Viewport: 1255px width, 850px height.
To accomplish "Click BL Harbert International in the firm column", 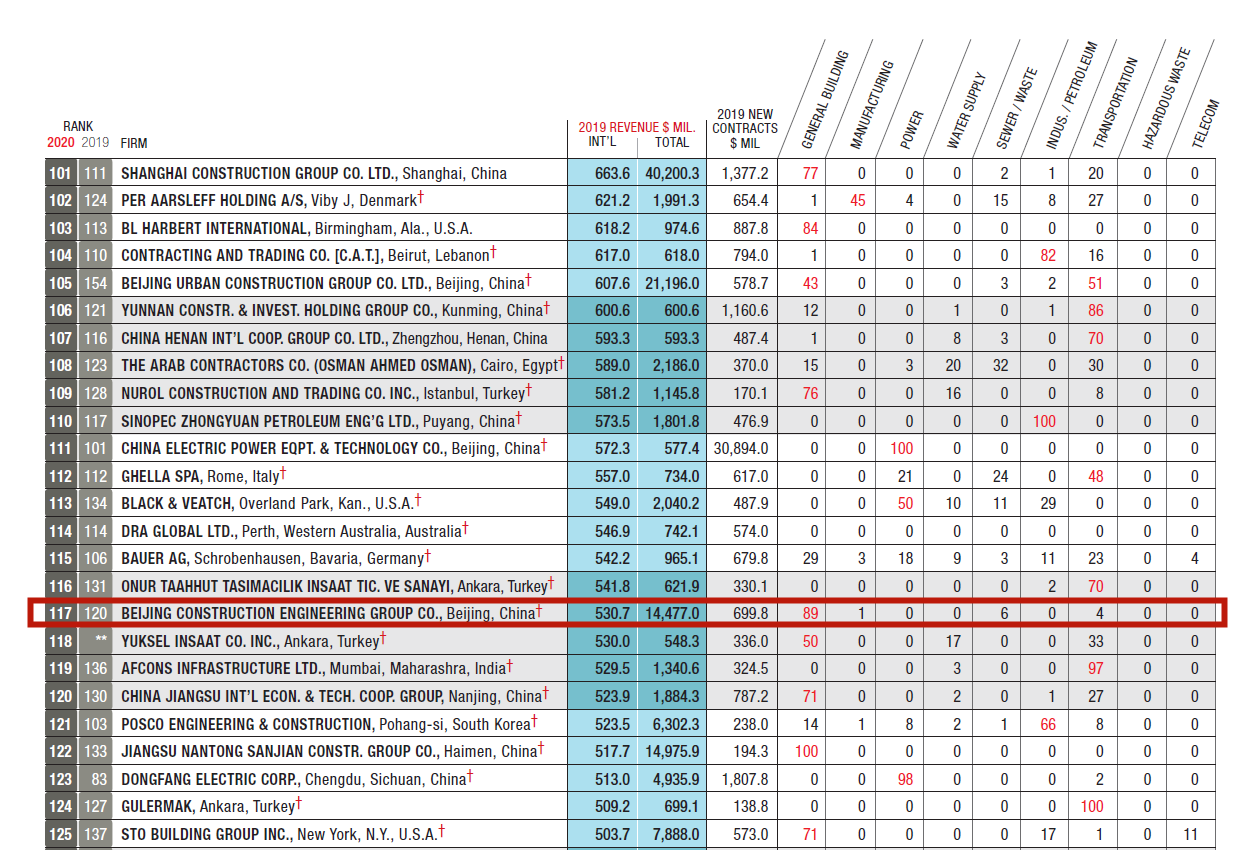I will tap(214, 228).
